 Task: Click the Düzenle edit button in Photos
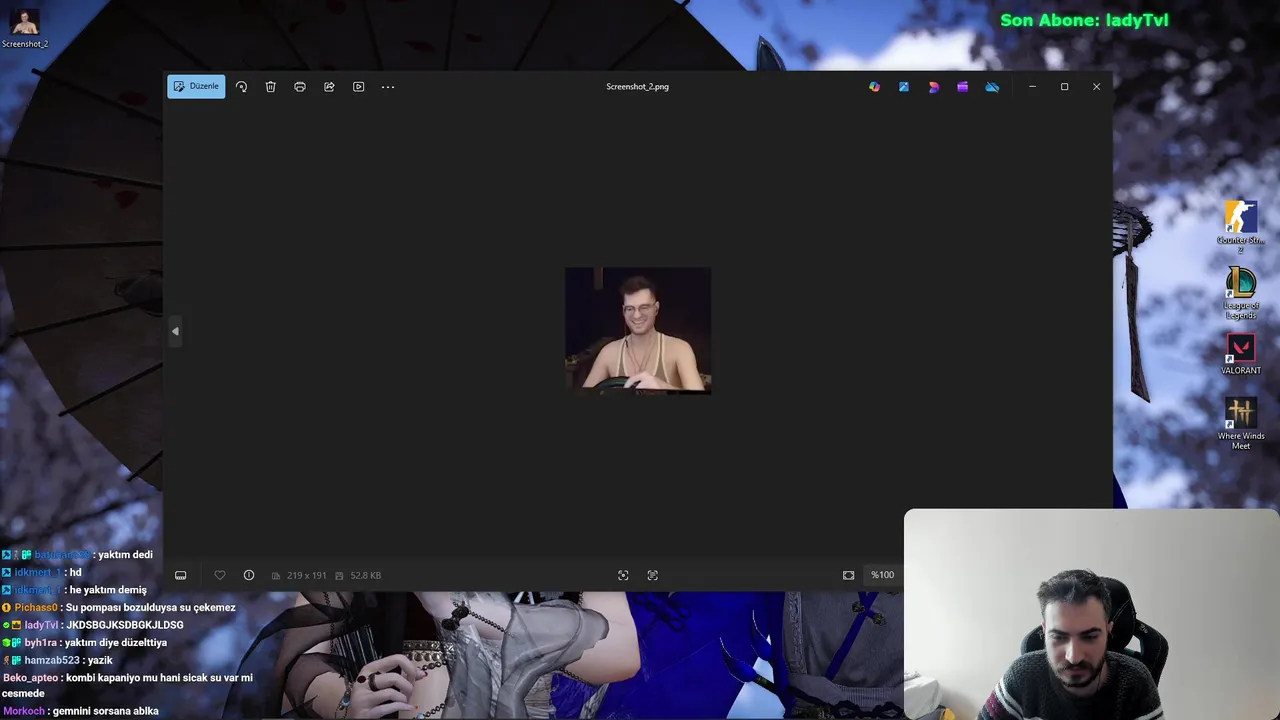point(196,86)
